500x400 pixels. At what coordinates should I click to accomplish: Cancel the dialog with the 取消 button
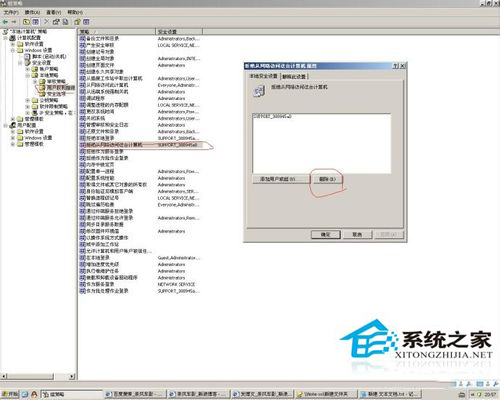pos(357,234)
